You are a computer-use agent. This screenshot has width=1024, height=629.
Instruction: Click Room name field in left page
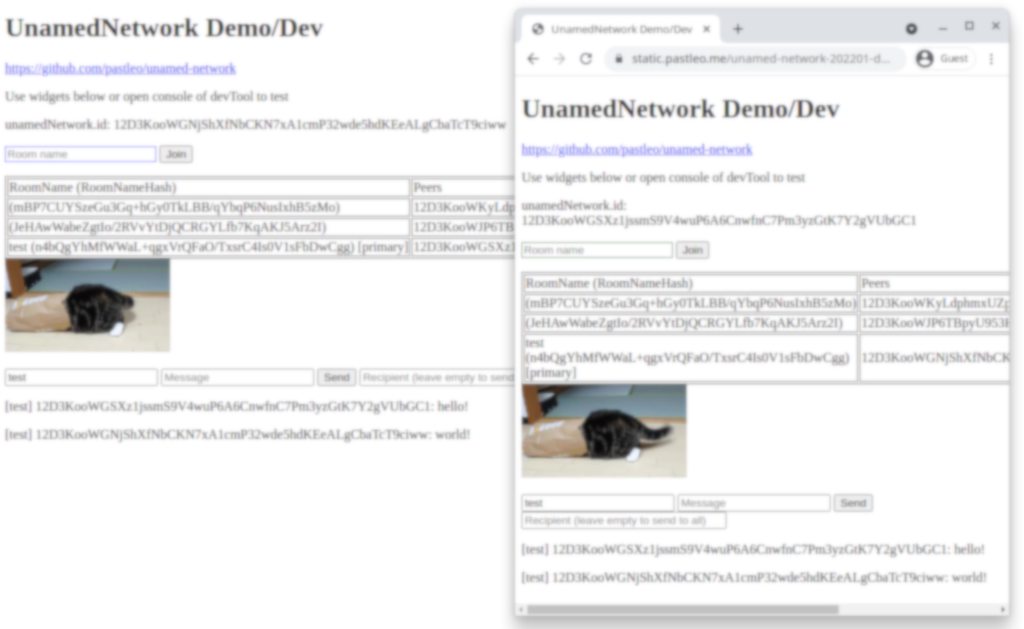tap(80, 154)
